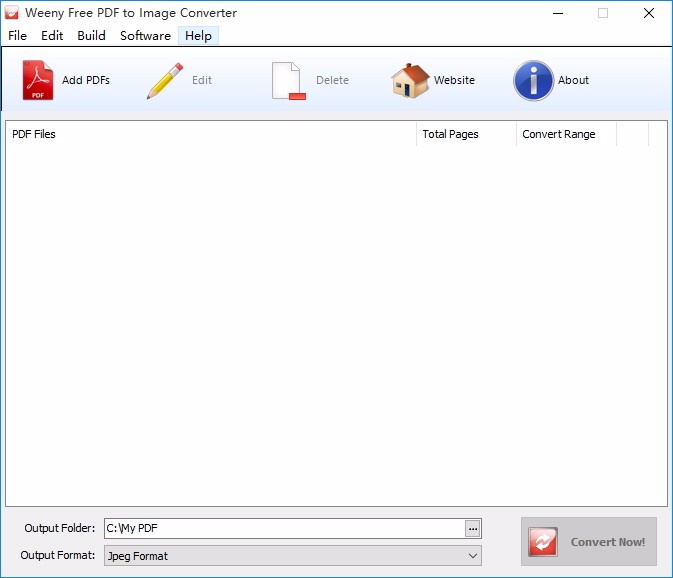
Task: Click the Delete page icon
Action: pos(288,81)
